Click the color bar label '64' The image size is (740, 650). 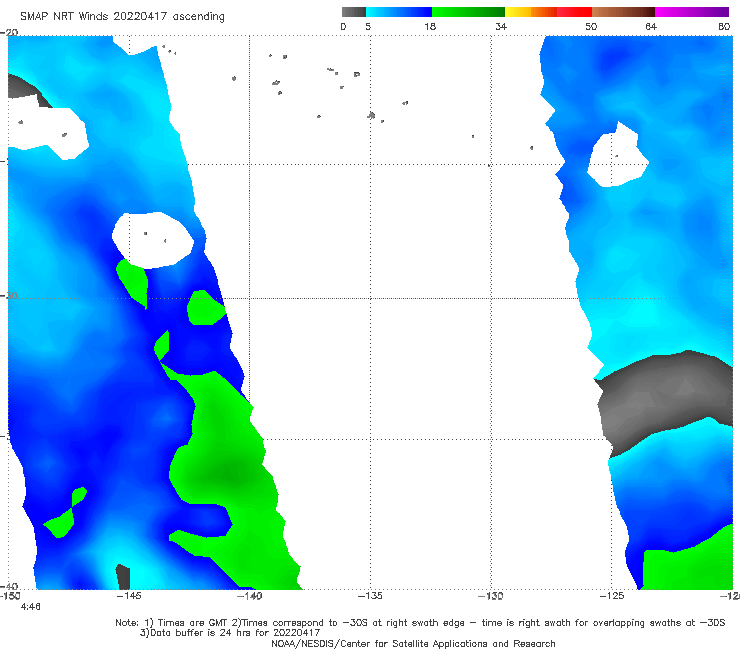651,26
